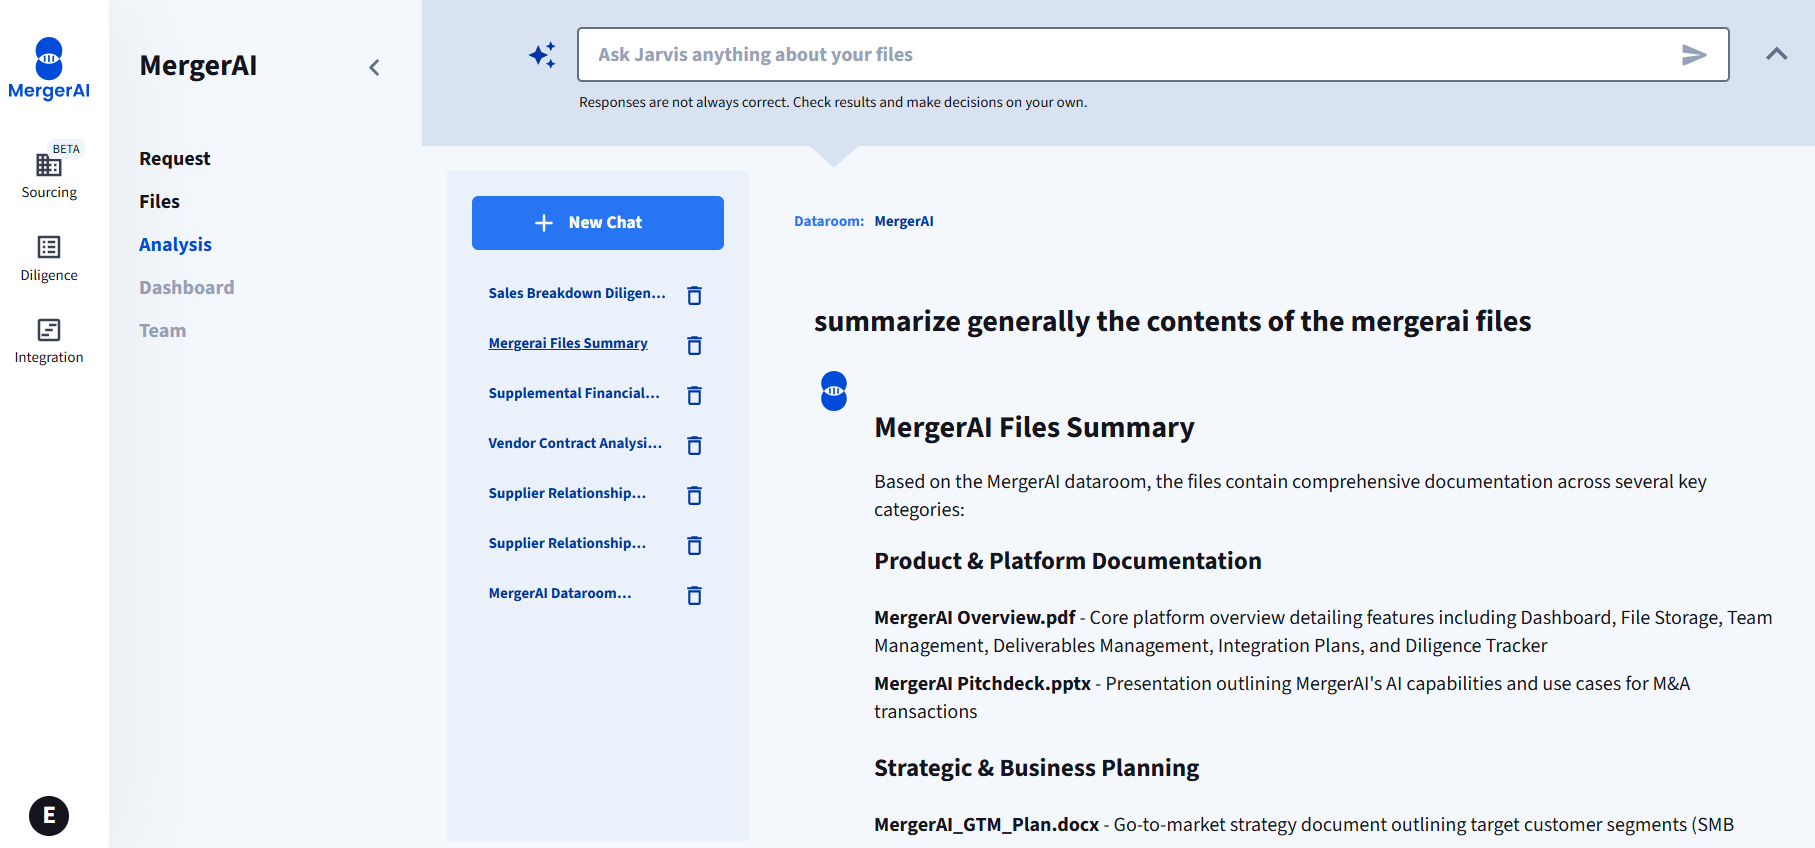
Task: Open the Integration section
Action: (49, 341)
